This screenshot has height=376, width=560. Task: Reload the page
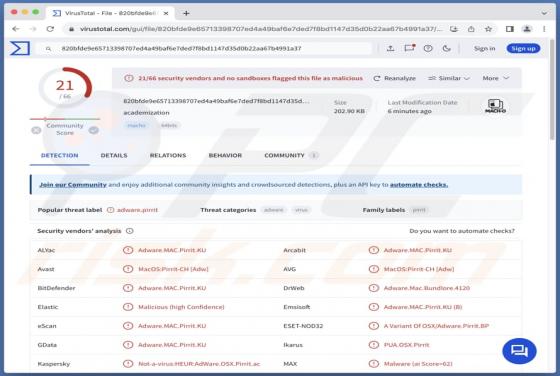tap(50, 29)
